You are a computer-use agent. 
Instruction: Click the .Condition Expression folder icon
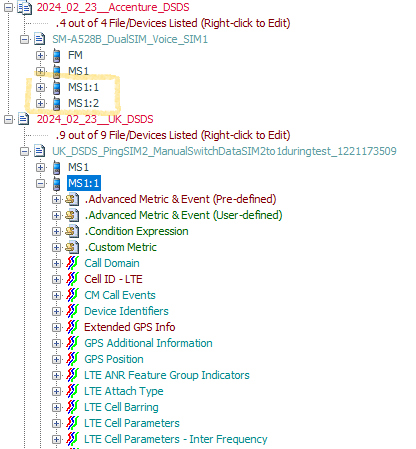(72, 231)
